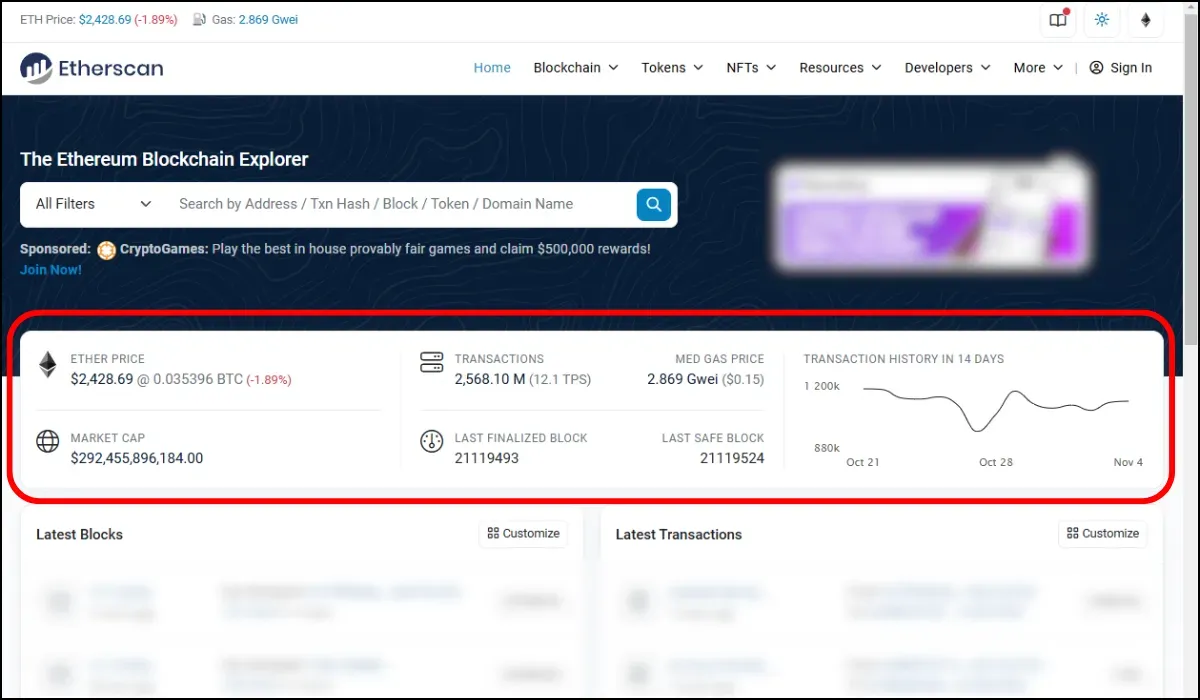
Task: Click the Market Cap globe icon
Action: coord(48,441)
